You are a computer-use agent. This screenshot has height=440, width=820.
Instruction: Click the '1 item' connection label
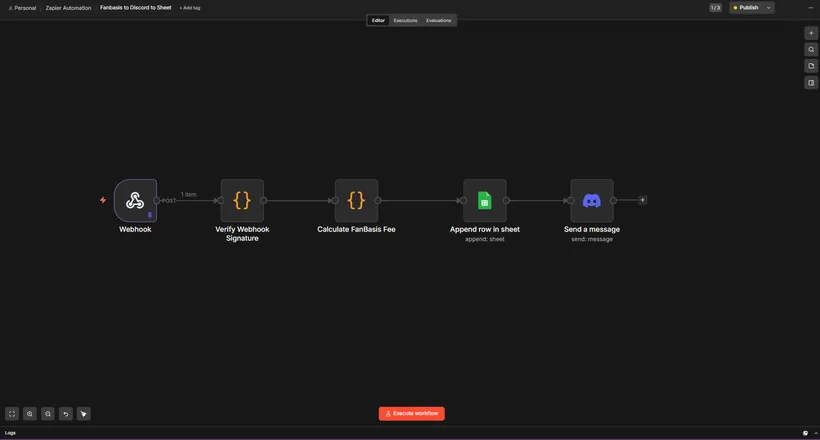click(x=189, y=194)
